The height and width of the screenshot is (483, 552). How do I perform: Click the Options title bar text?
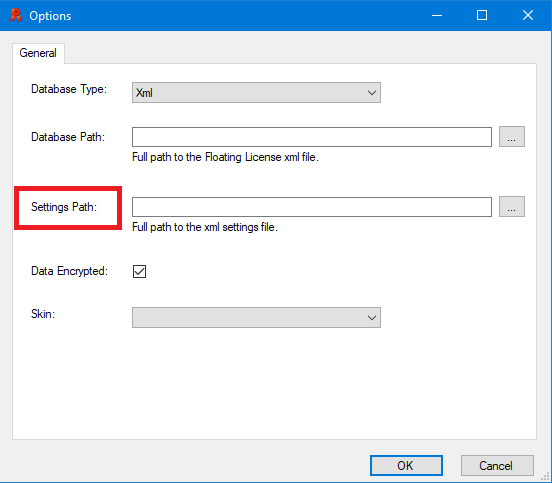pyautogui.click(x=50, y=16)
